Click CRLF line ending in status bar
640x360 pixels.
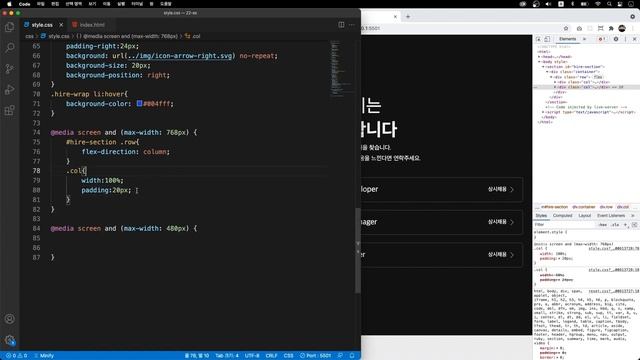pyautogui.click(x=271, y=356)
